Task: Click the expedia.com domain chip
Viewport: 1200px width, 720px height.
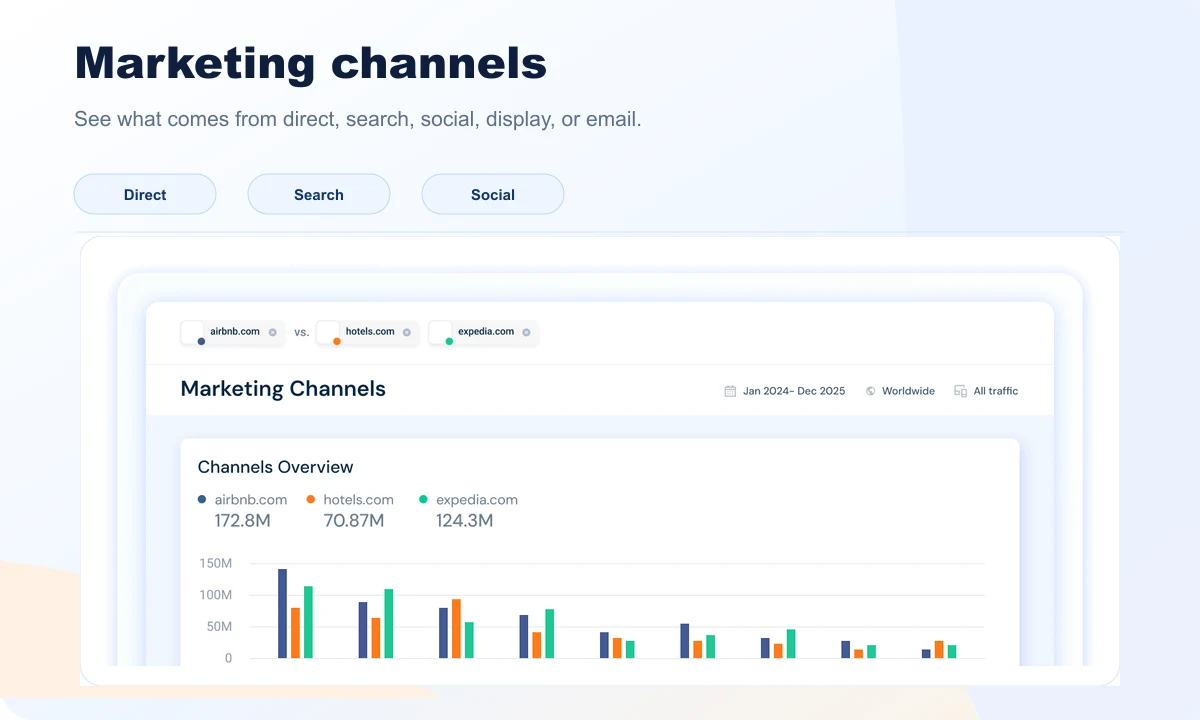Action: click(x=483, y=332)
